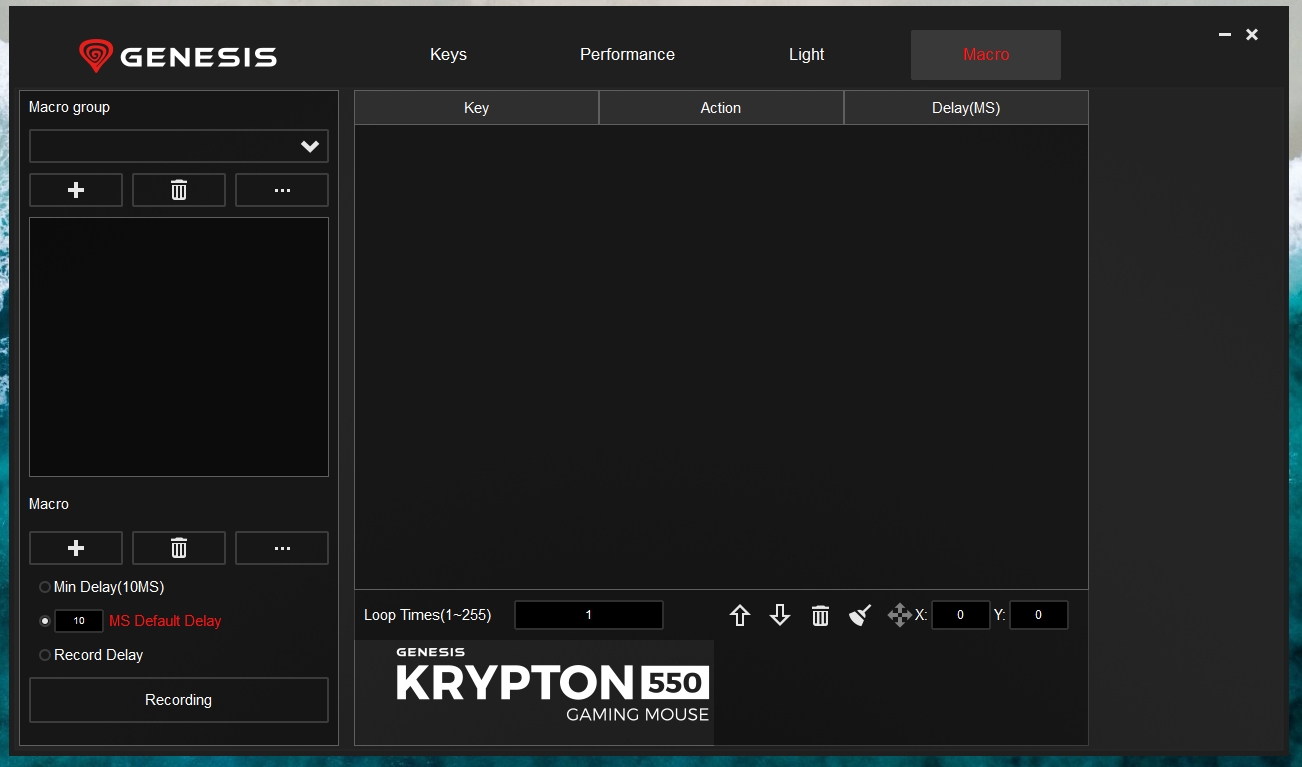Open macro group more options ellipsis

tap(282, 190)
